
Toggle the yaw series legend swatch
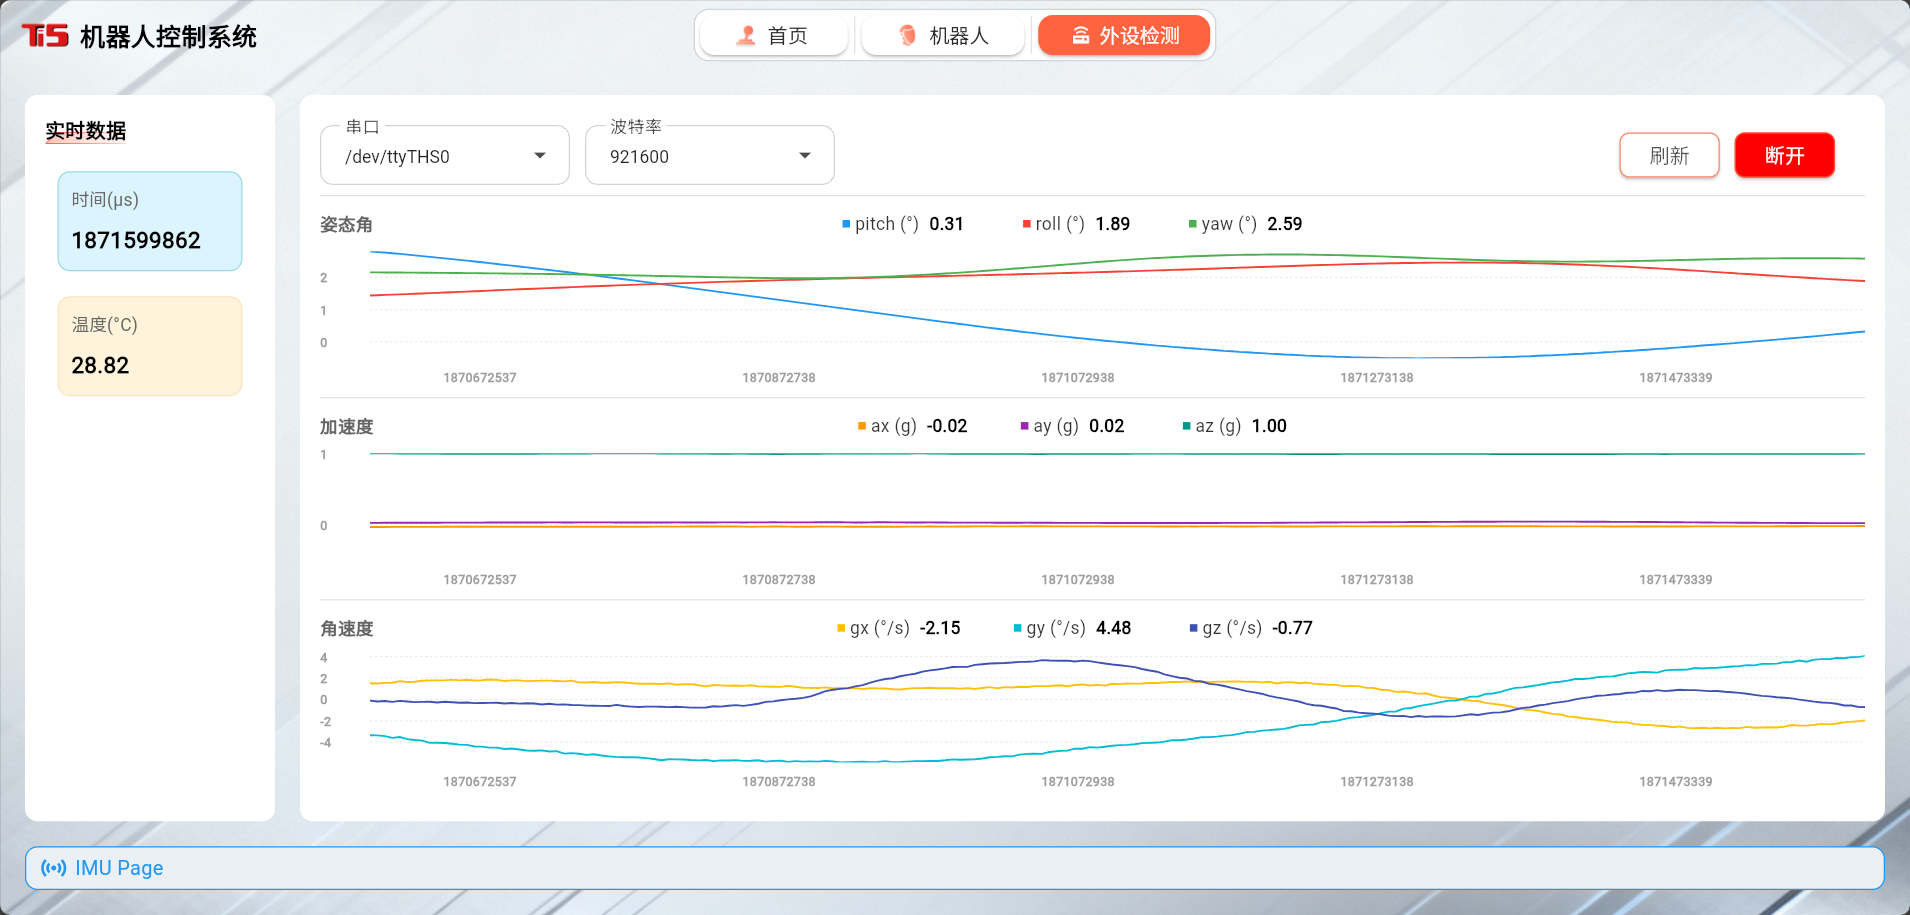coord(1193,224)
